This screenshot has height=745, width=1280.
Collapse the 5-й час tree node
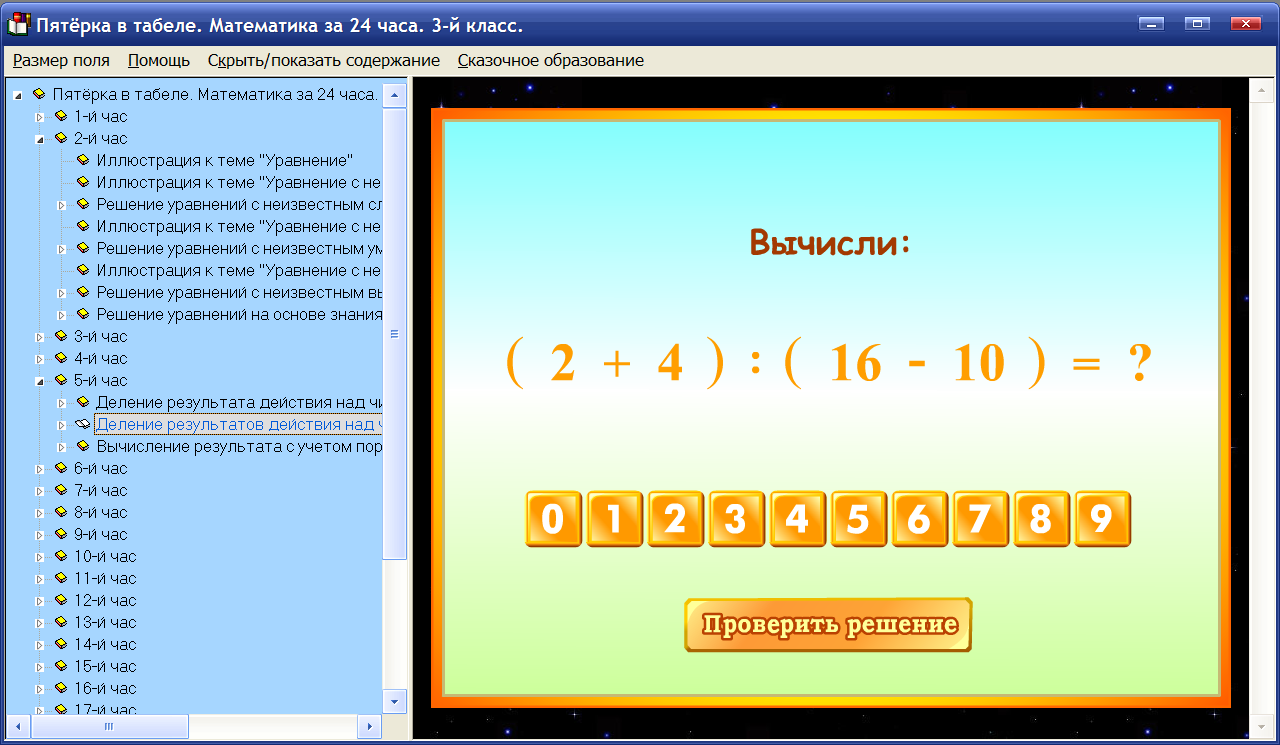[40, 381]
